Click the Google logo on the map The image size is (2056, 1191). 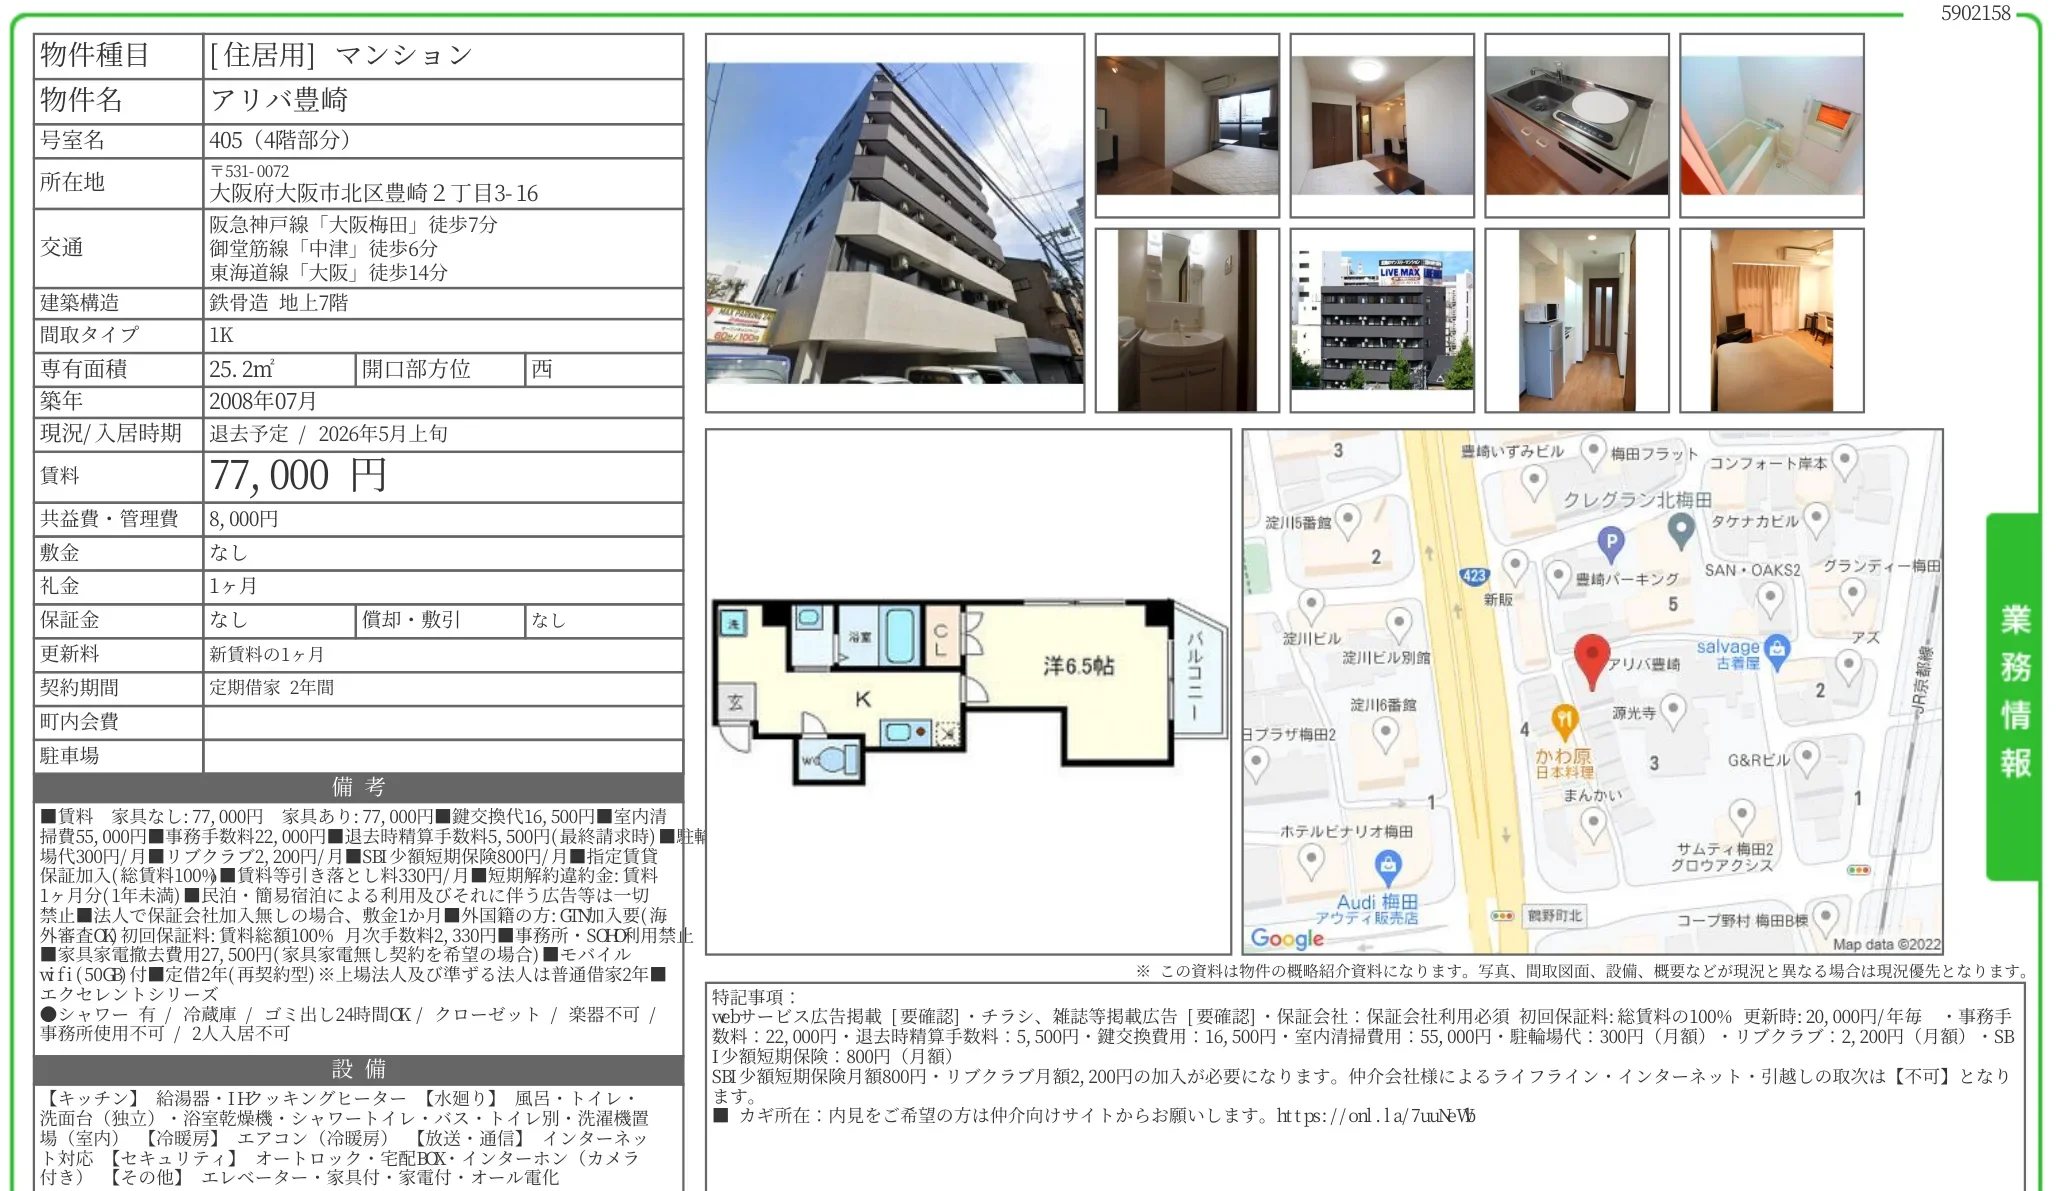click(1287, 938)
